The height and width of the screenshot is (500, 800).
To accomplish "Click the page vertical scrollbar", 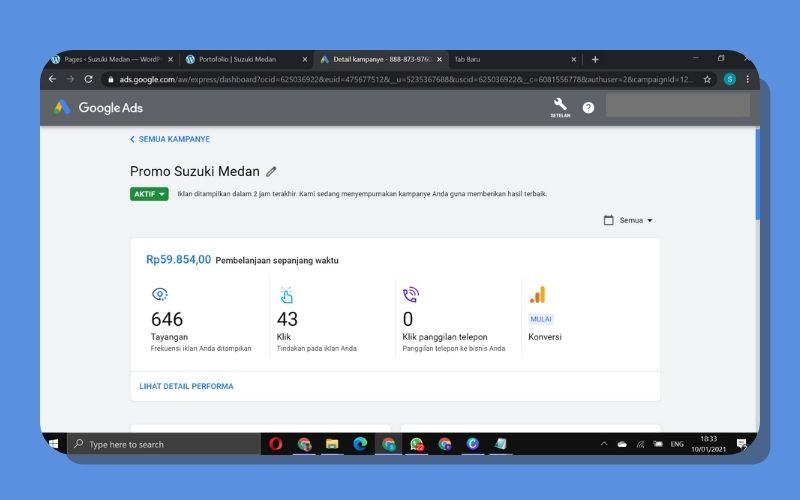I will pyautogui.click(x=757, y=174).
